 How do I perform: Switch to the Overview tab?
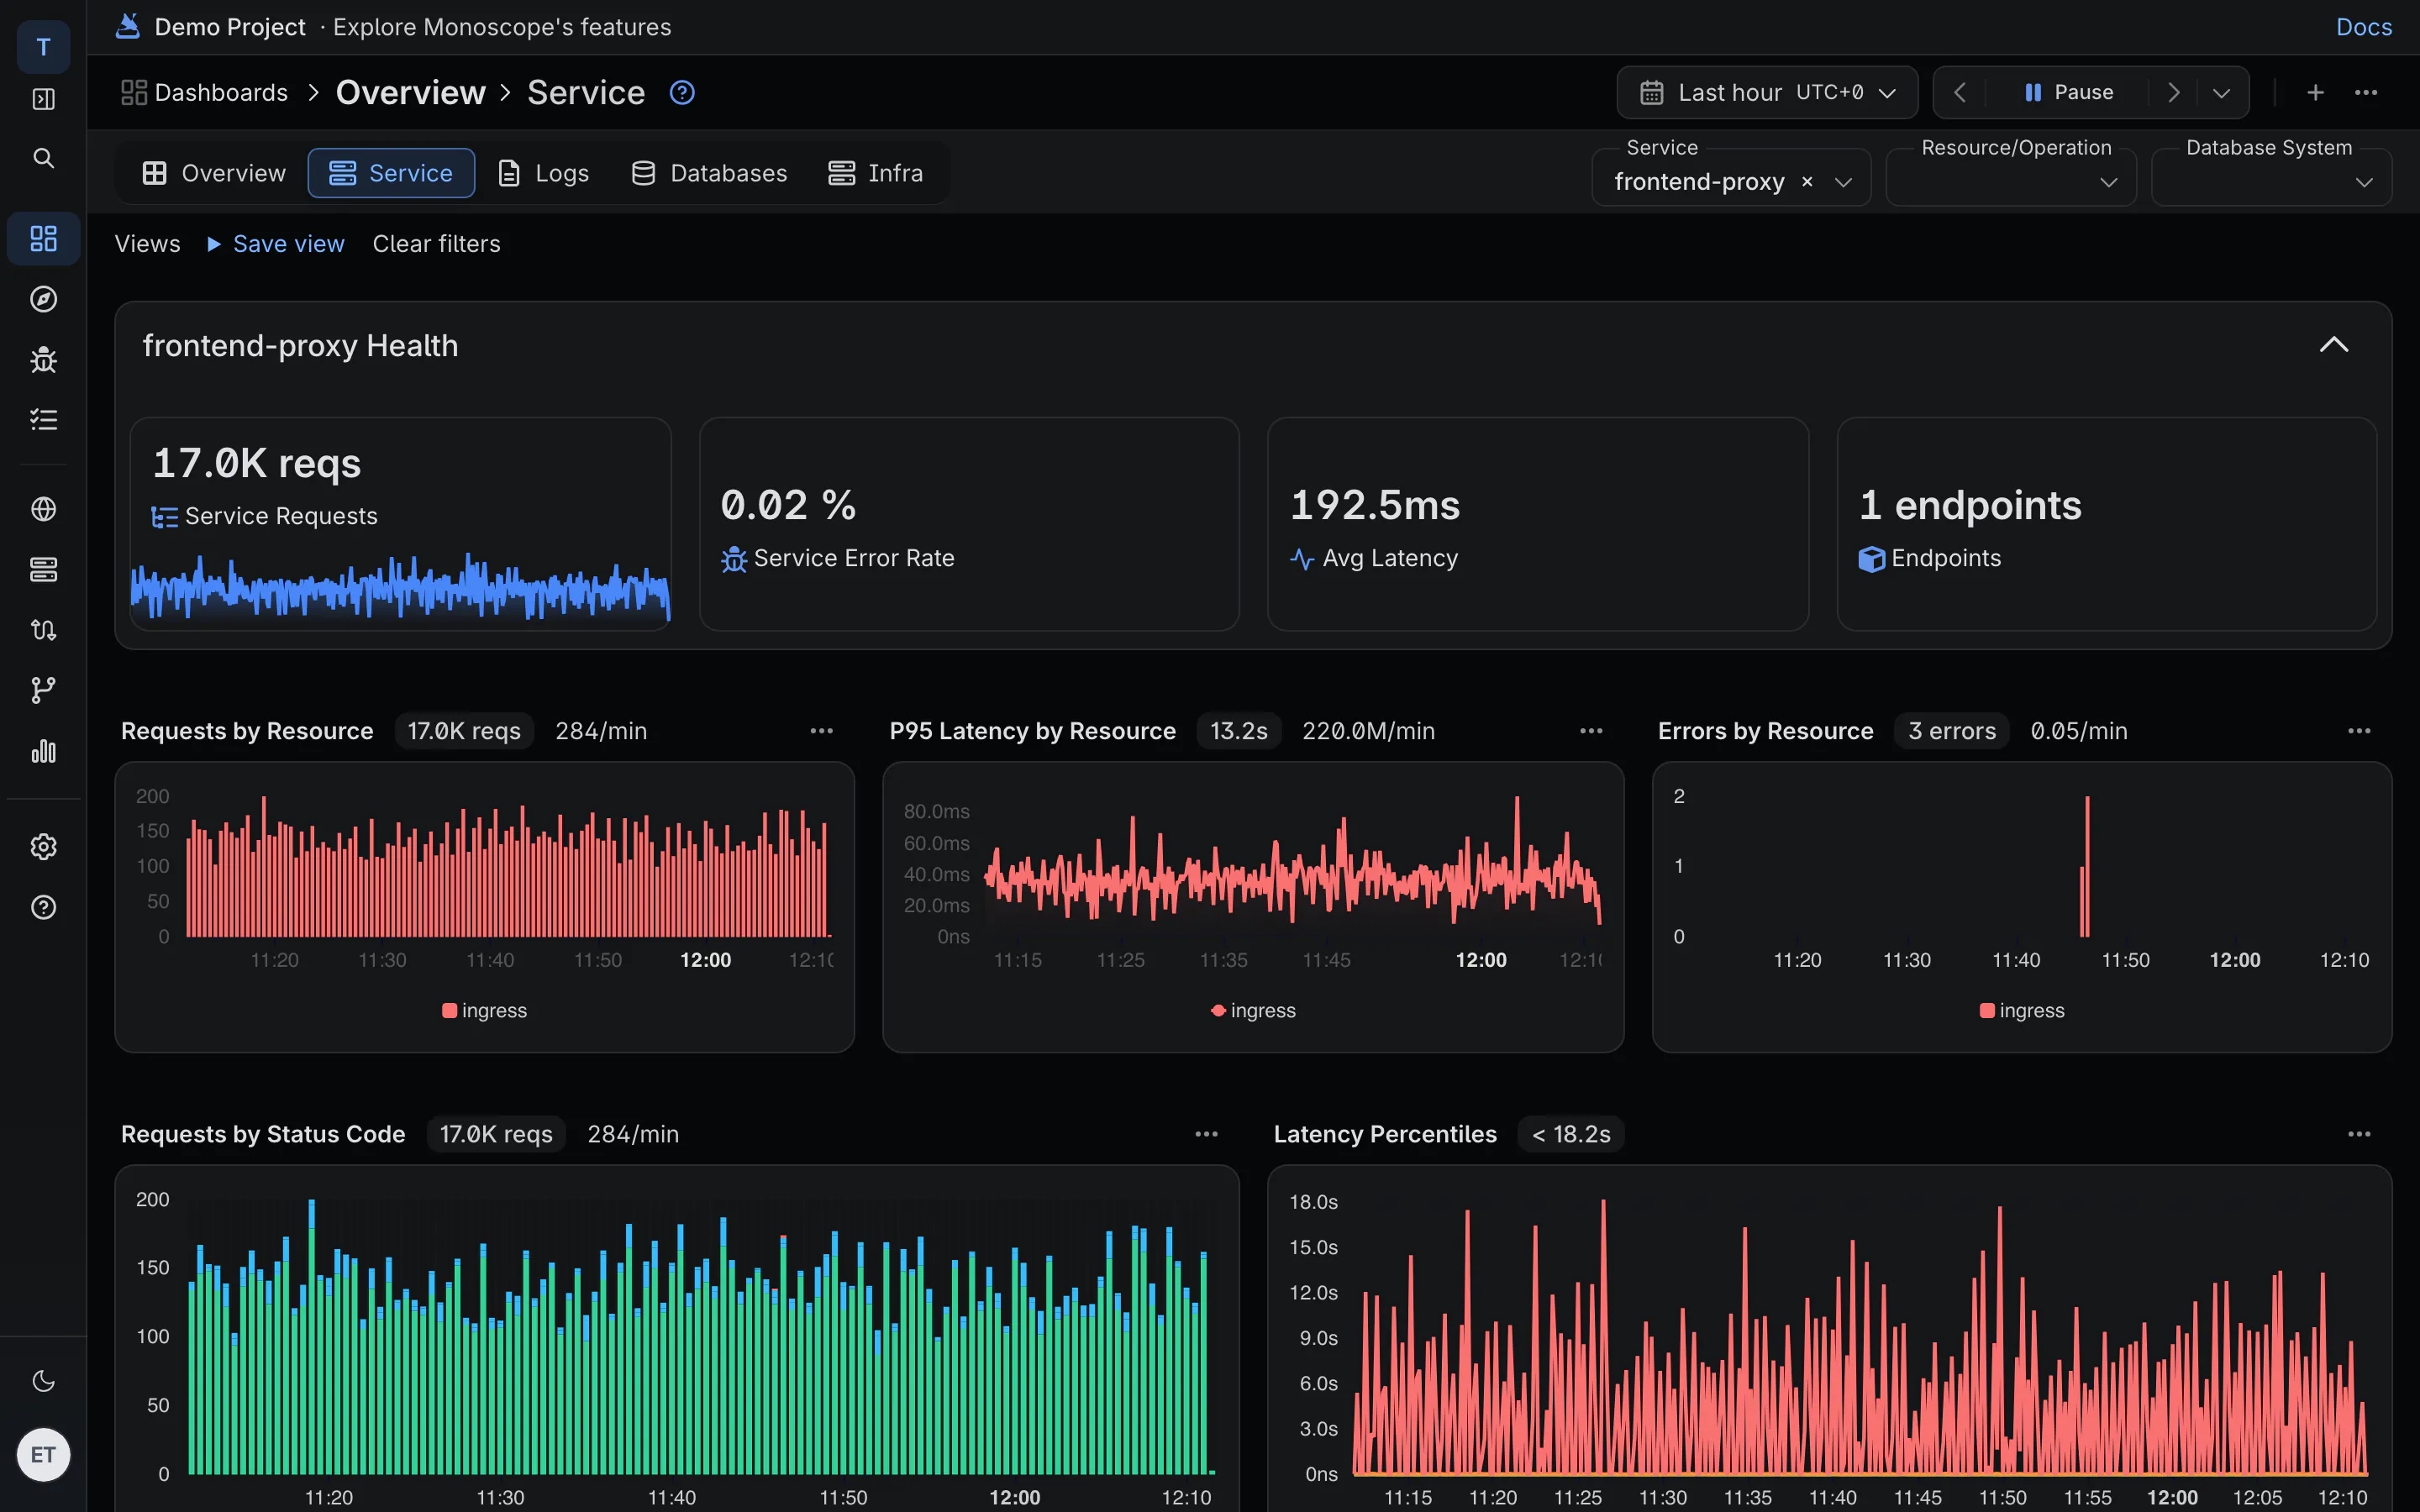click(214, 173)
